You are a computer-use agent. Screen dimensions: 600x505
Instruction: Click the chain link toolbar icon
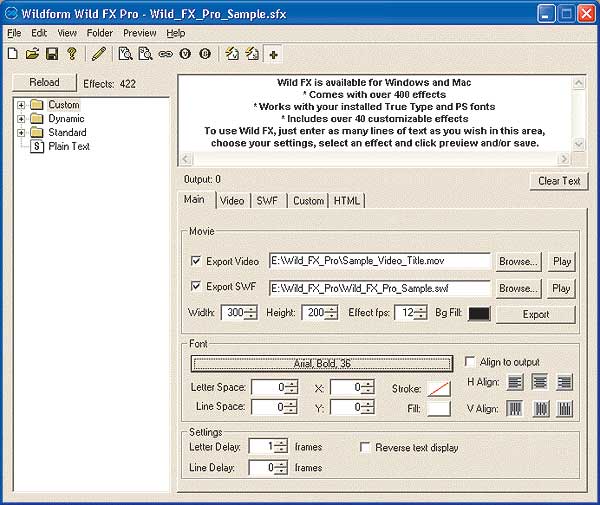165,53
